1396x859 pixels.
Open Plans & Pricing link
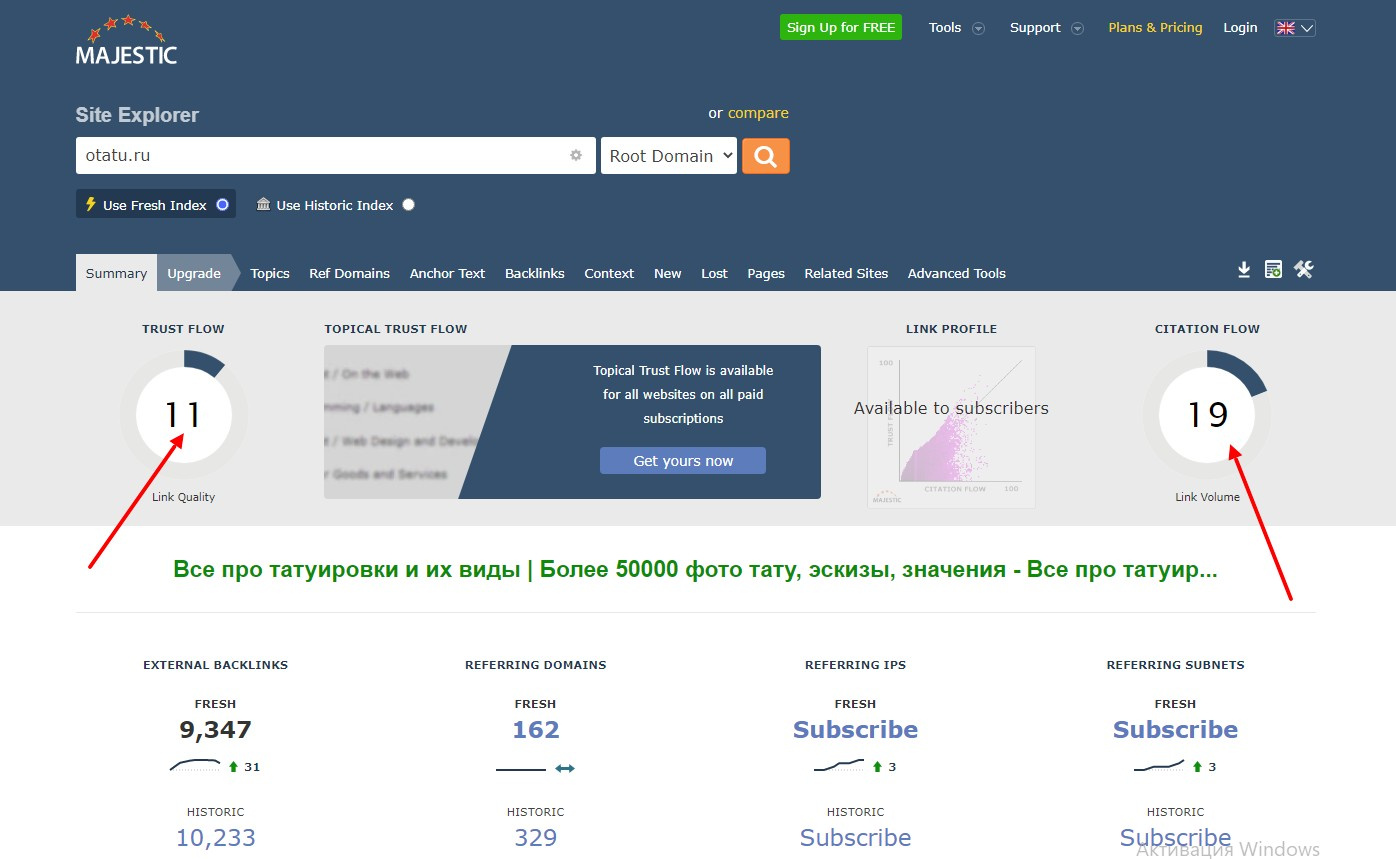tap(1155, 28)
